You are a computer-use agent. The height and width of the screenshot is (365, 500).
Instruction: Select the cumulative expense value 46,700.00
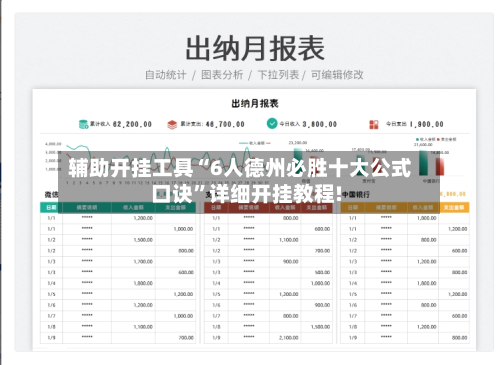225,124
